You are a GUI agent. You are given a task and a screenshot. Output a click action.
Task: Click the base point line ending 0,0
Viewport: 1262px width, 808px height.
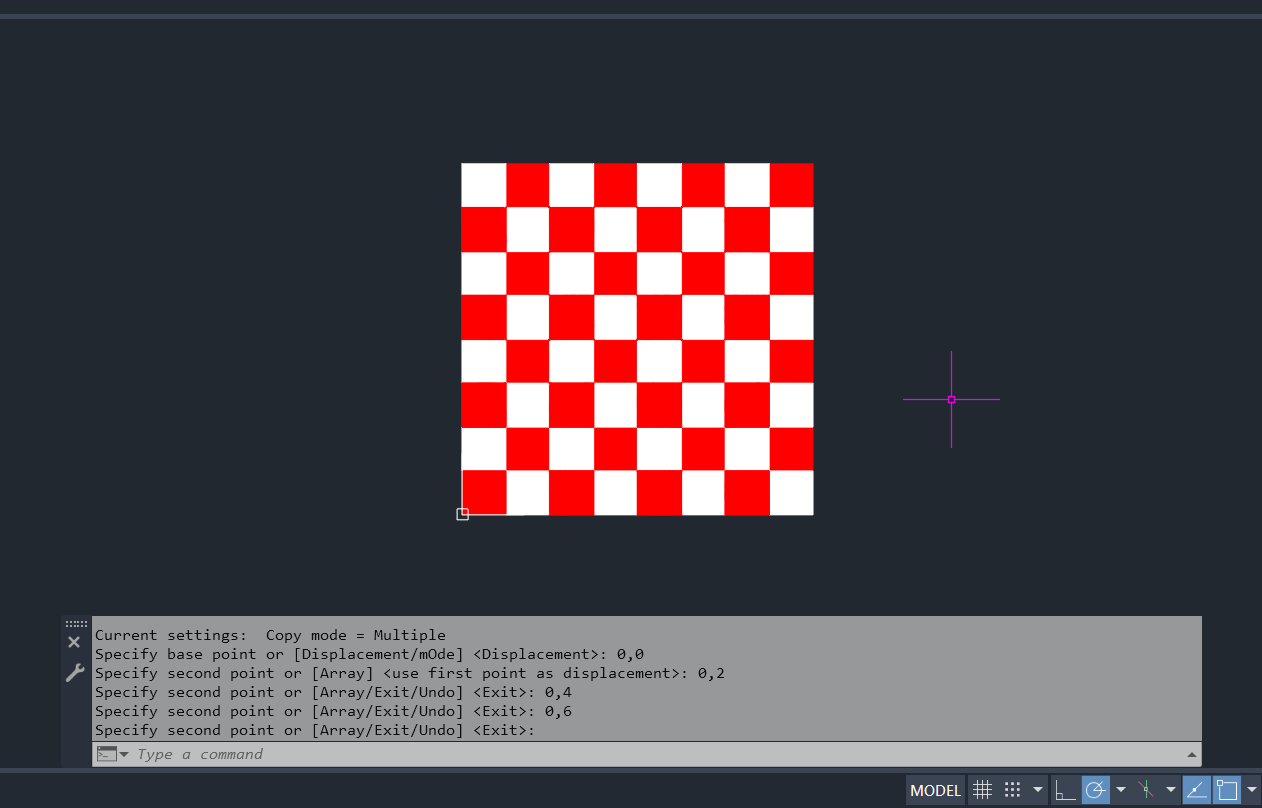(369, 654)
